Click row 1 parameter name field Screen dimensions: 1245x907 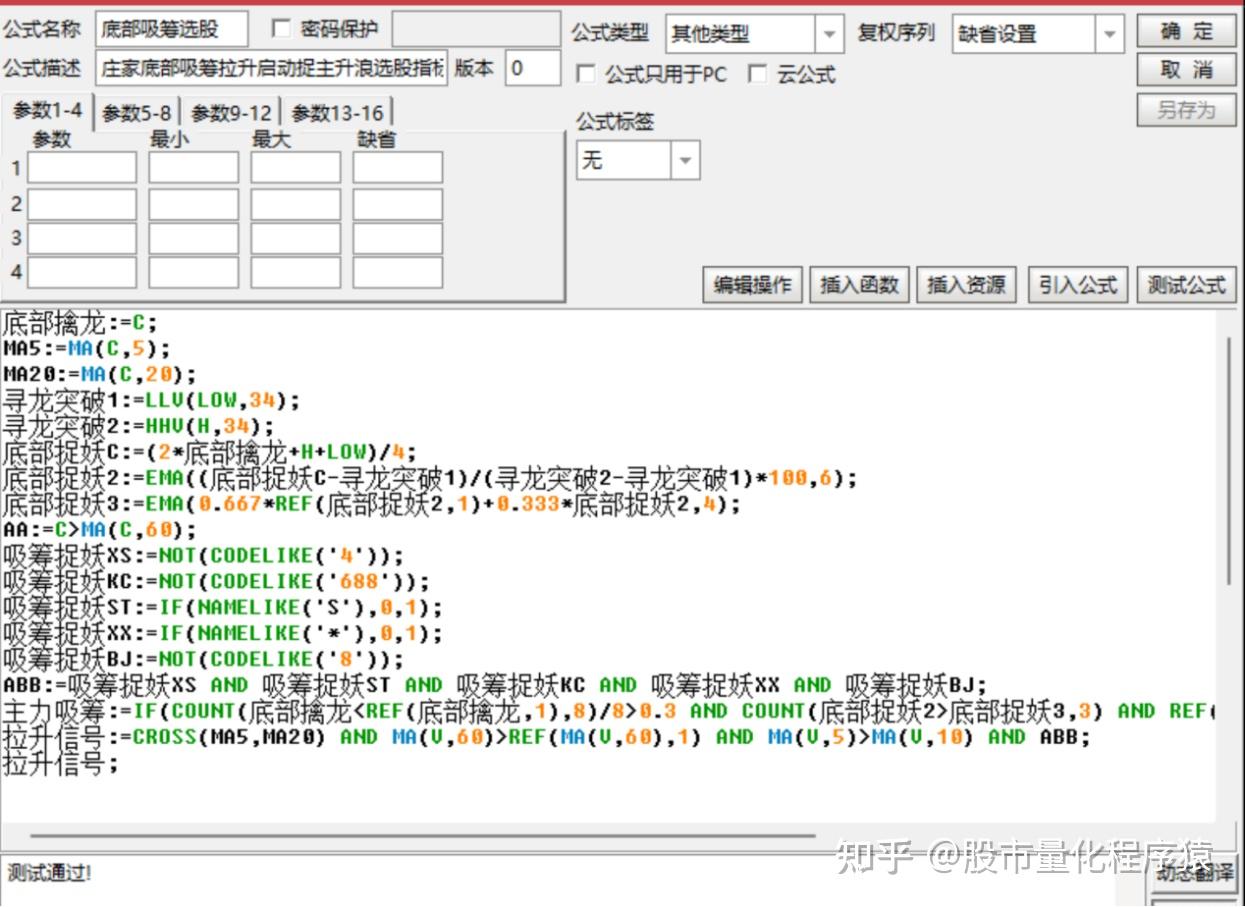click(82, 168)
